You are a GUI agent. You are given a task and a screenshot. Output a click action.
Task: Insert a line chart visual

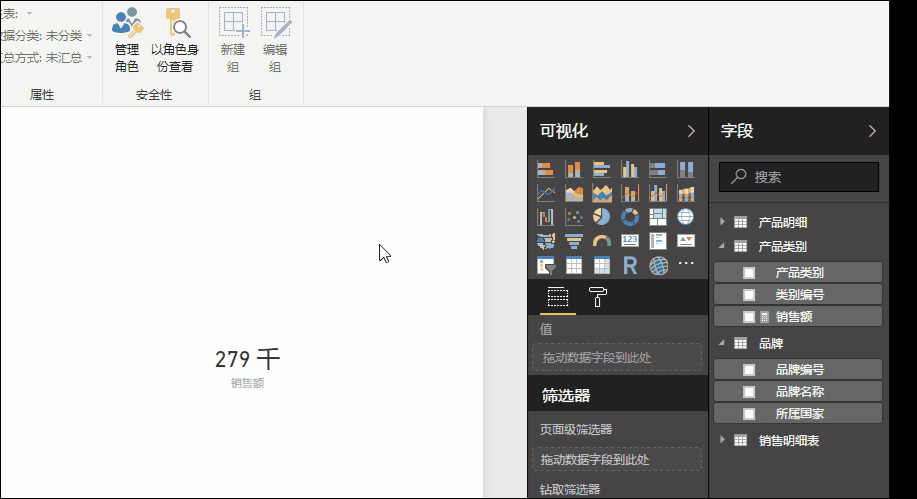[545, 193]
